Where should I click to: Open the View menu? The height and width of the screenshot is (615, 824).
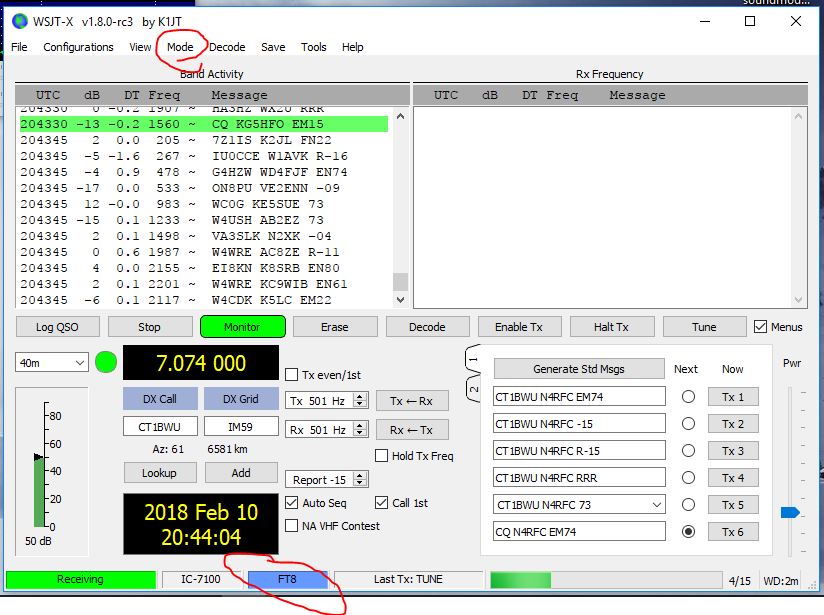click(x=140, y=47)
